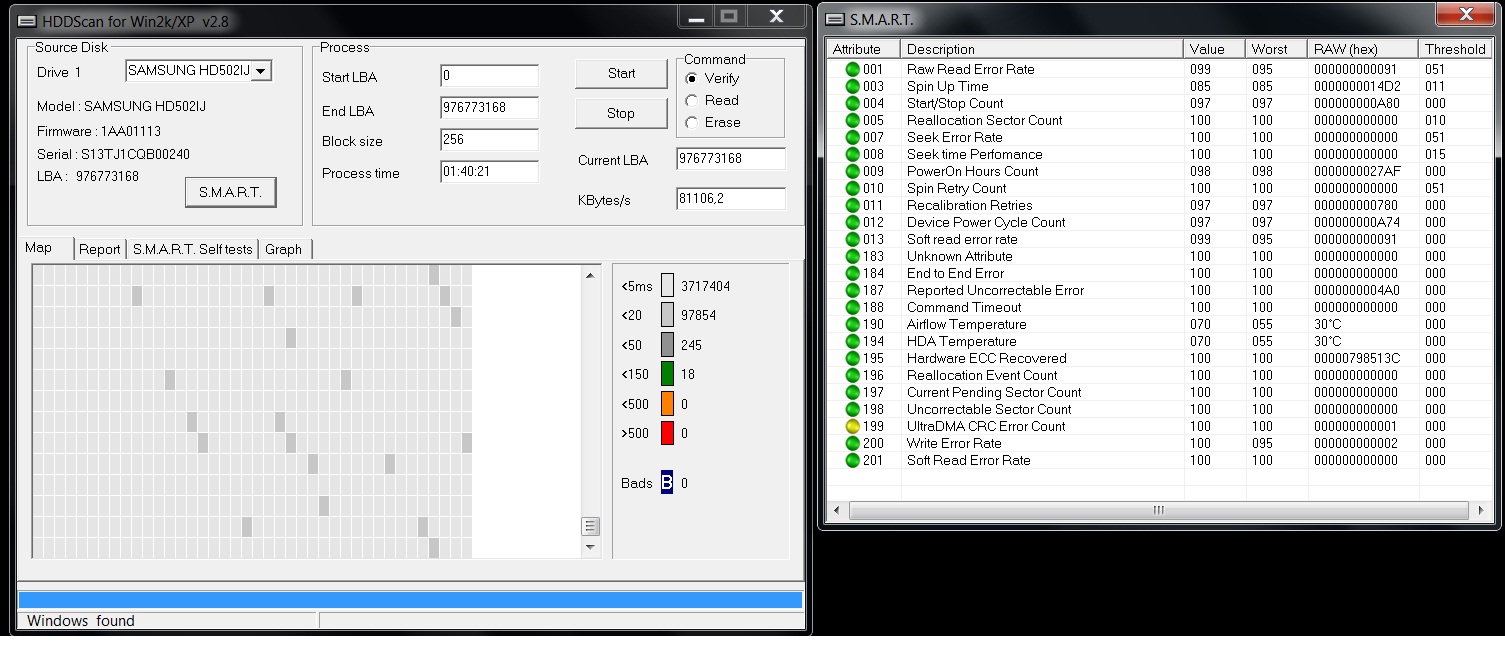This screenshot has height=648, width=1505.
Task: Select the Erase command option
Action: (691, 122)
